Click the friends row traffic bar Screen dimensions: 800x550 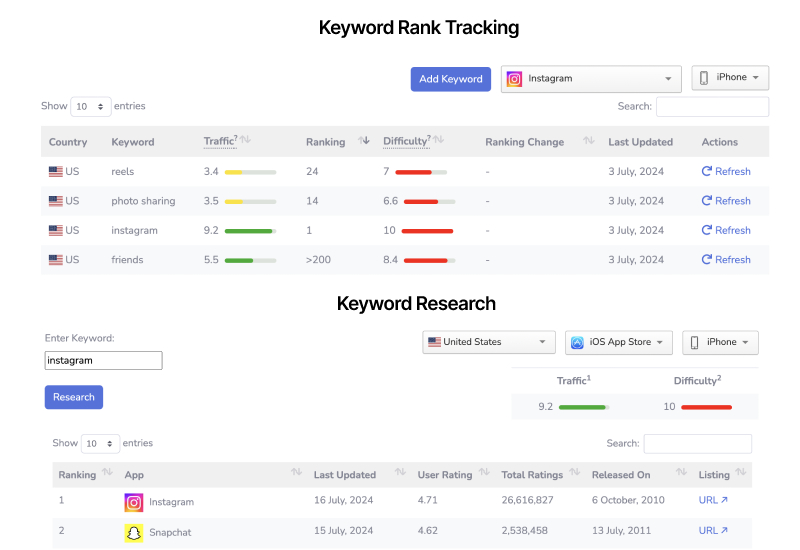click(251, 261)
